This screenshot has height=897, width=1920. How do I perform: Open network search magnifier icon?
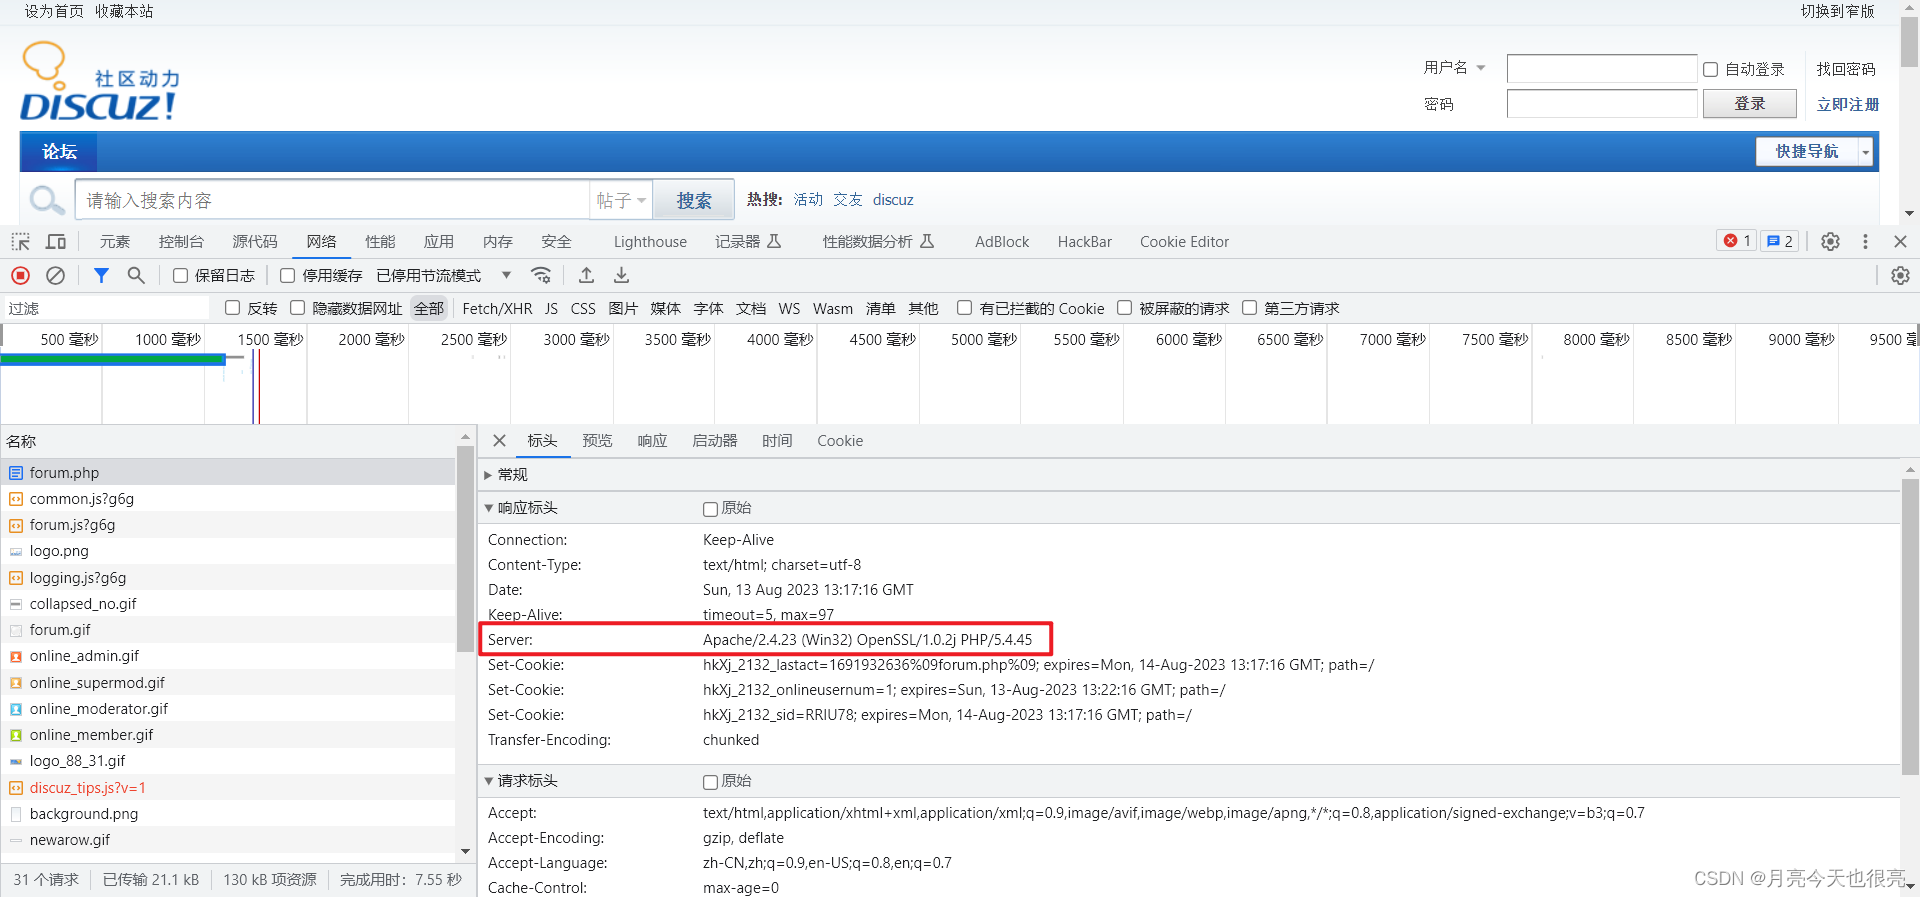pos(136,275)
